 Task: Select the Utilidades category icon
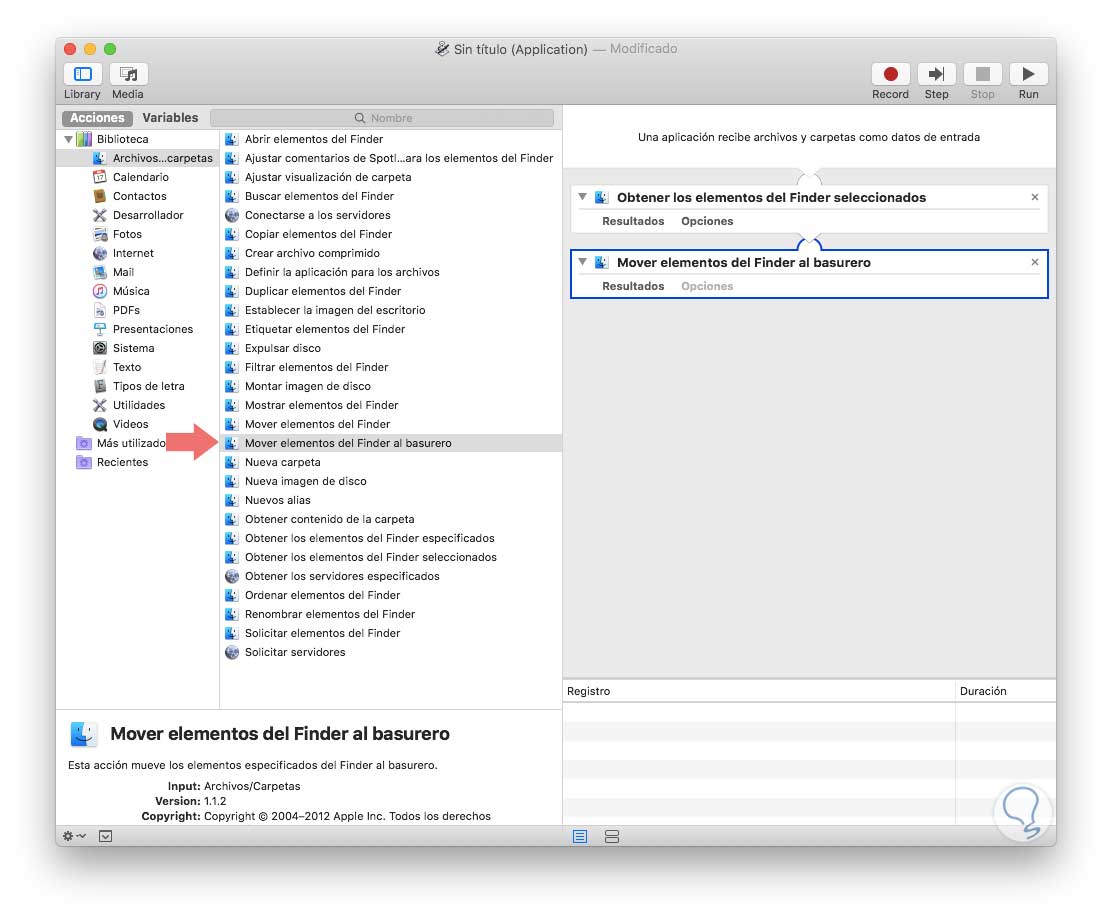point(100,405)
